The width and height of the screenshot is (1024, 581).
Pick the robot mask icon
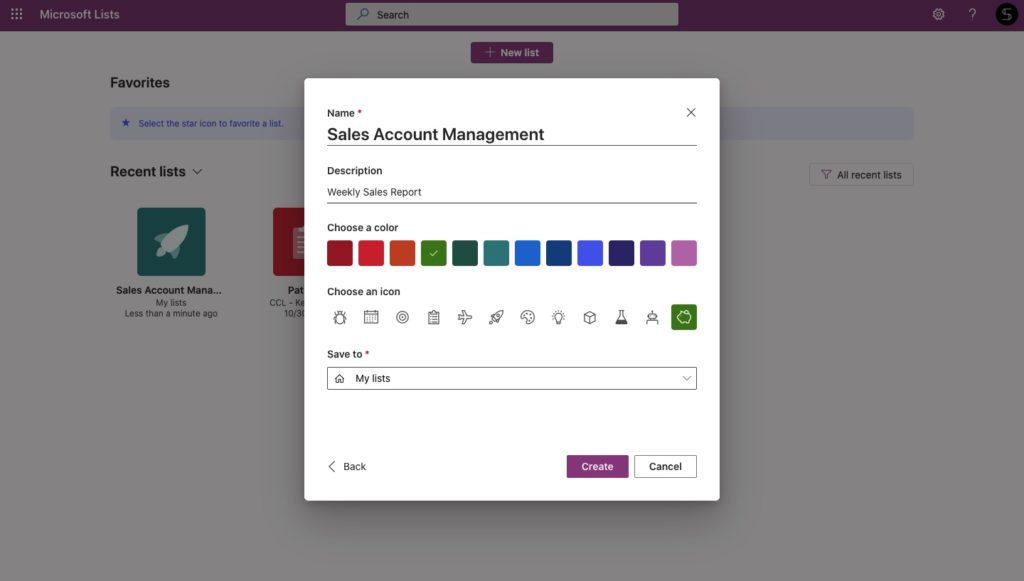tap(652, 317)
